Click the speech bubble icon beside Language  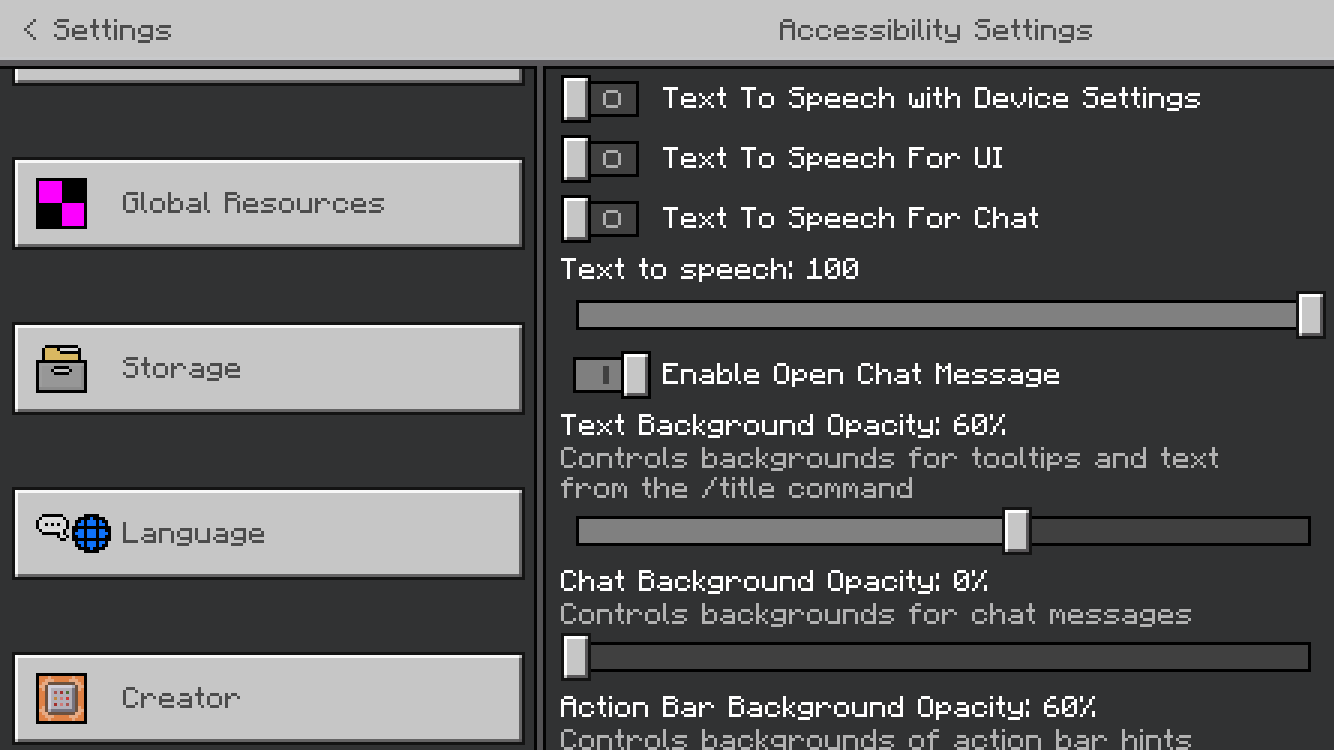52,527
